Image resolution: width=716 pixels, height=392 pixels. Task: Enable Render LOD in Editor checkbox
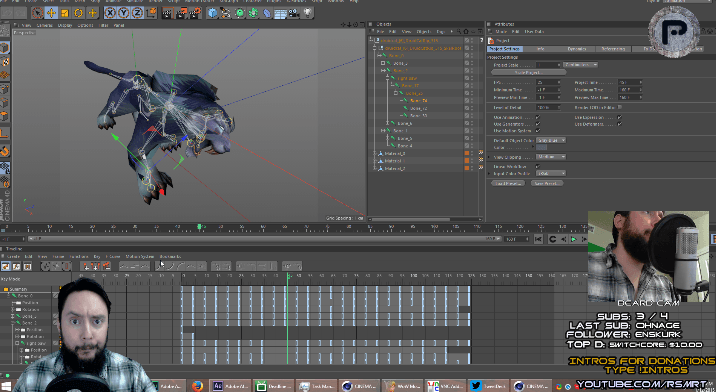(620, 107)
